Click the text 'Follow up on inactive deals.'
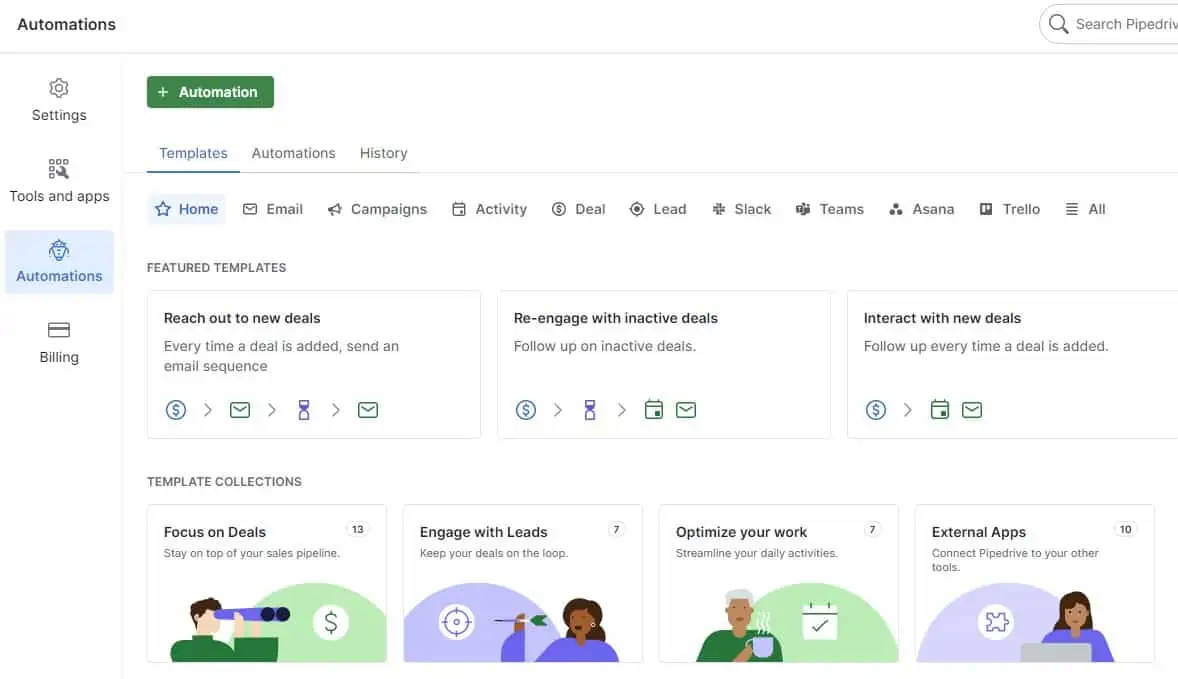The image size is (1178, 679). (x=605, y=346)
